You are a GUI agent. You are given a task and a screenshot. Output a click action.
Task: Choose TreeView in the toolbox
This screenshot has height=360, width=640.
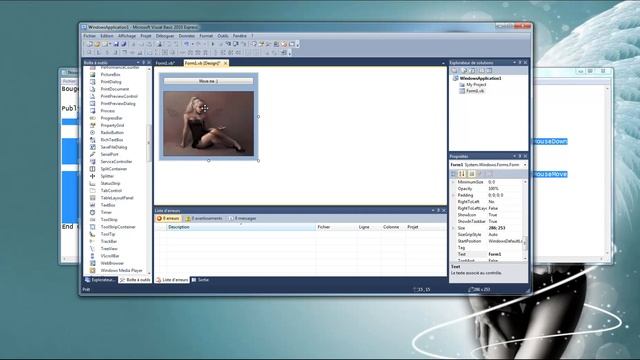pos(109,249)
